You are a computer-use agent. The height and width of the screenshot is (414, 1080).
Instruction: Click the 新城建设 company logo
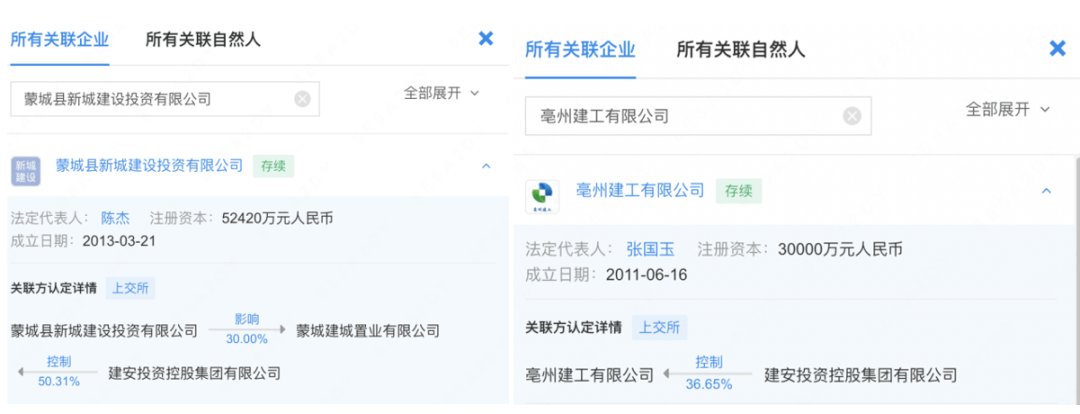click(x=25, y=172)
